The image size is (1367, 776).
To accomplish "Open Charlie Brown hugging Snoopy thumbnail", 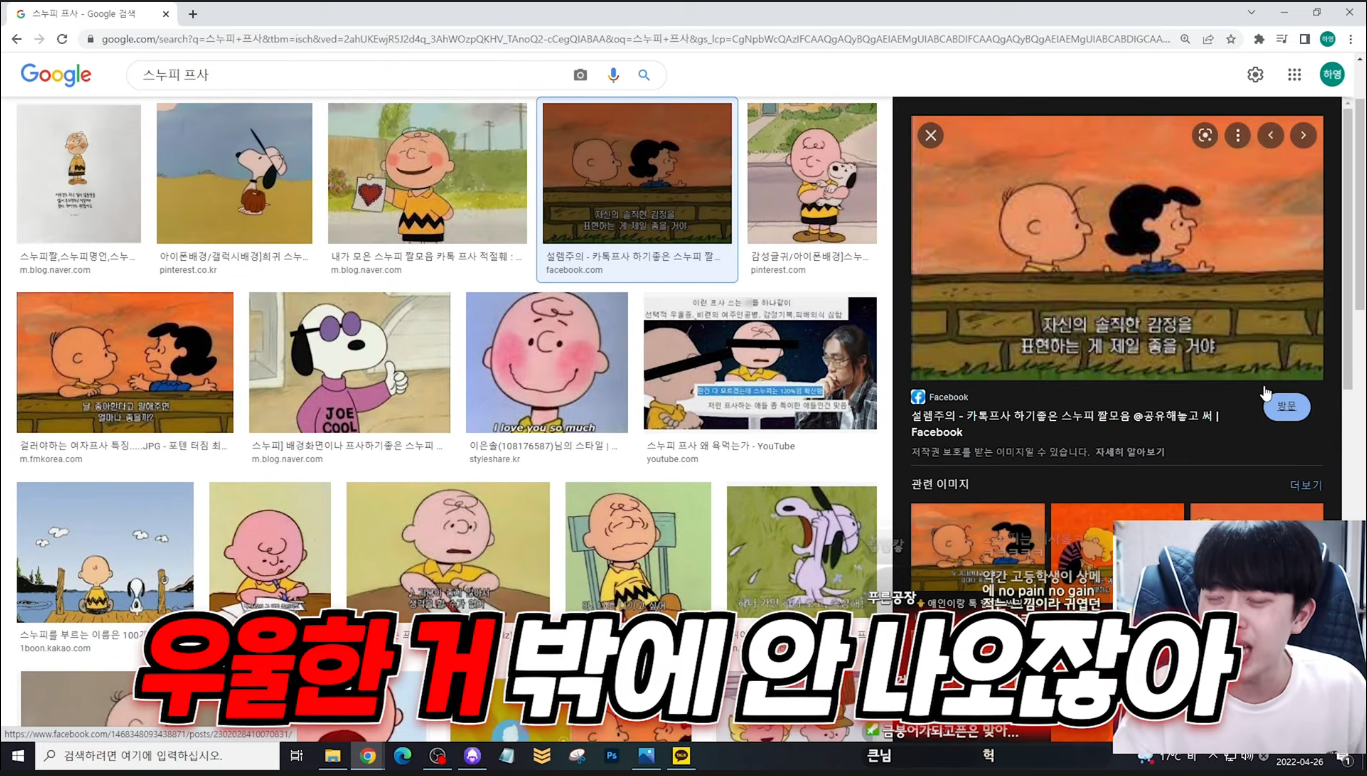I will [812, 174].
